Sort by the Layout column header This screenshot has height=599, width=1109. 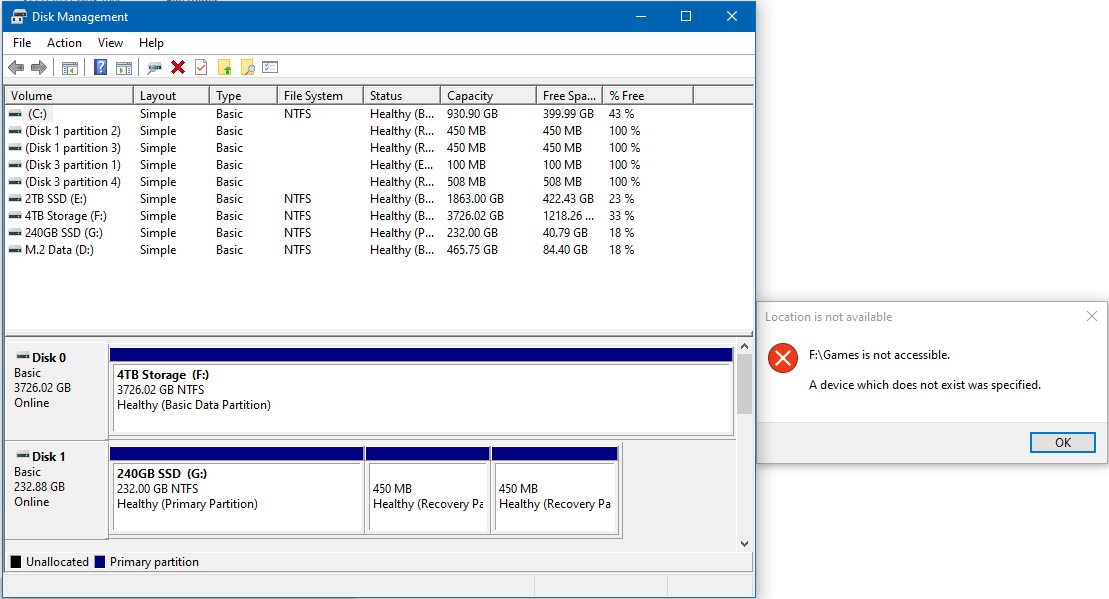[171, 95]
